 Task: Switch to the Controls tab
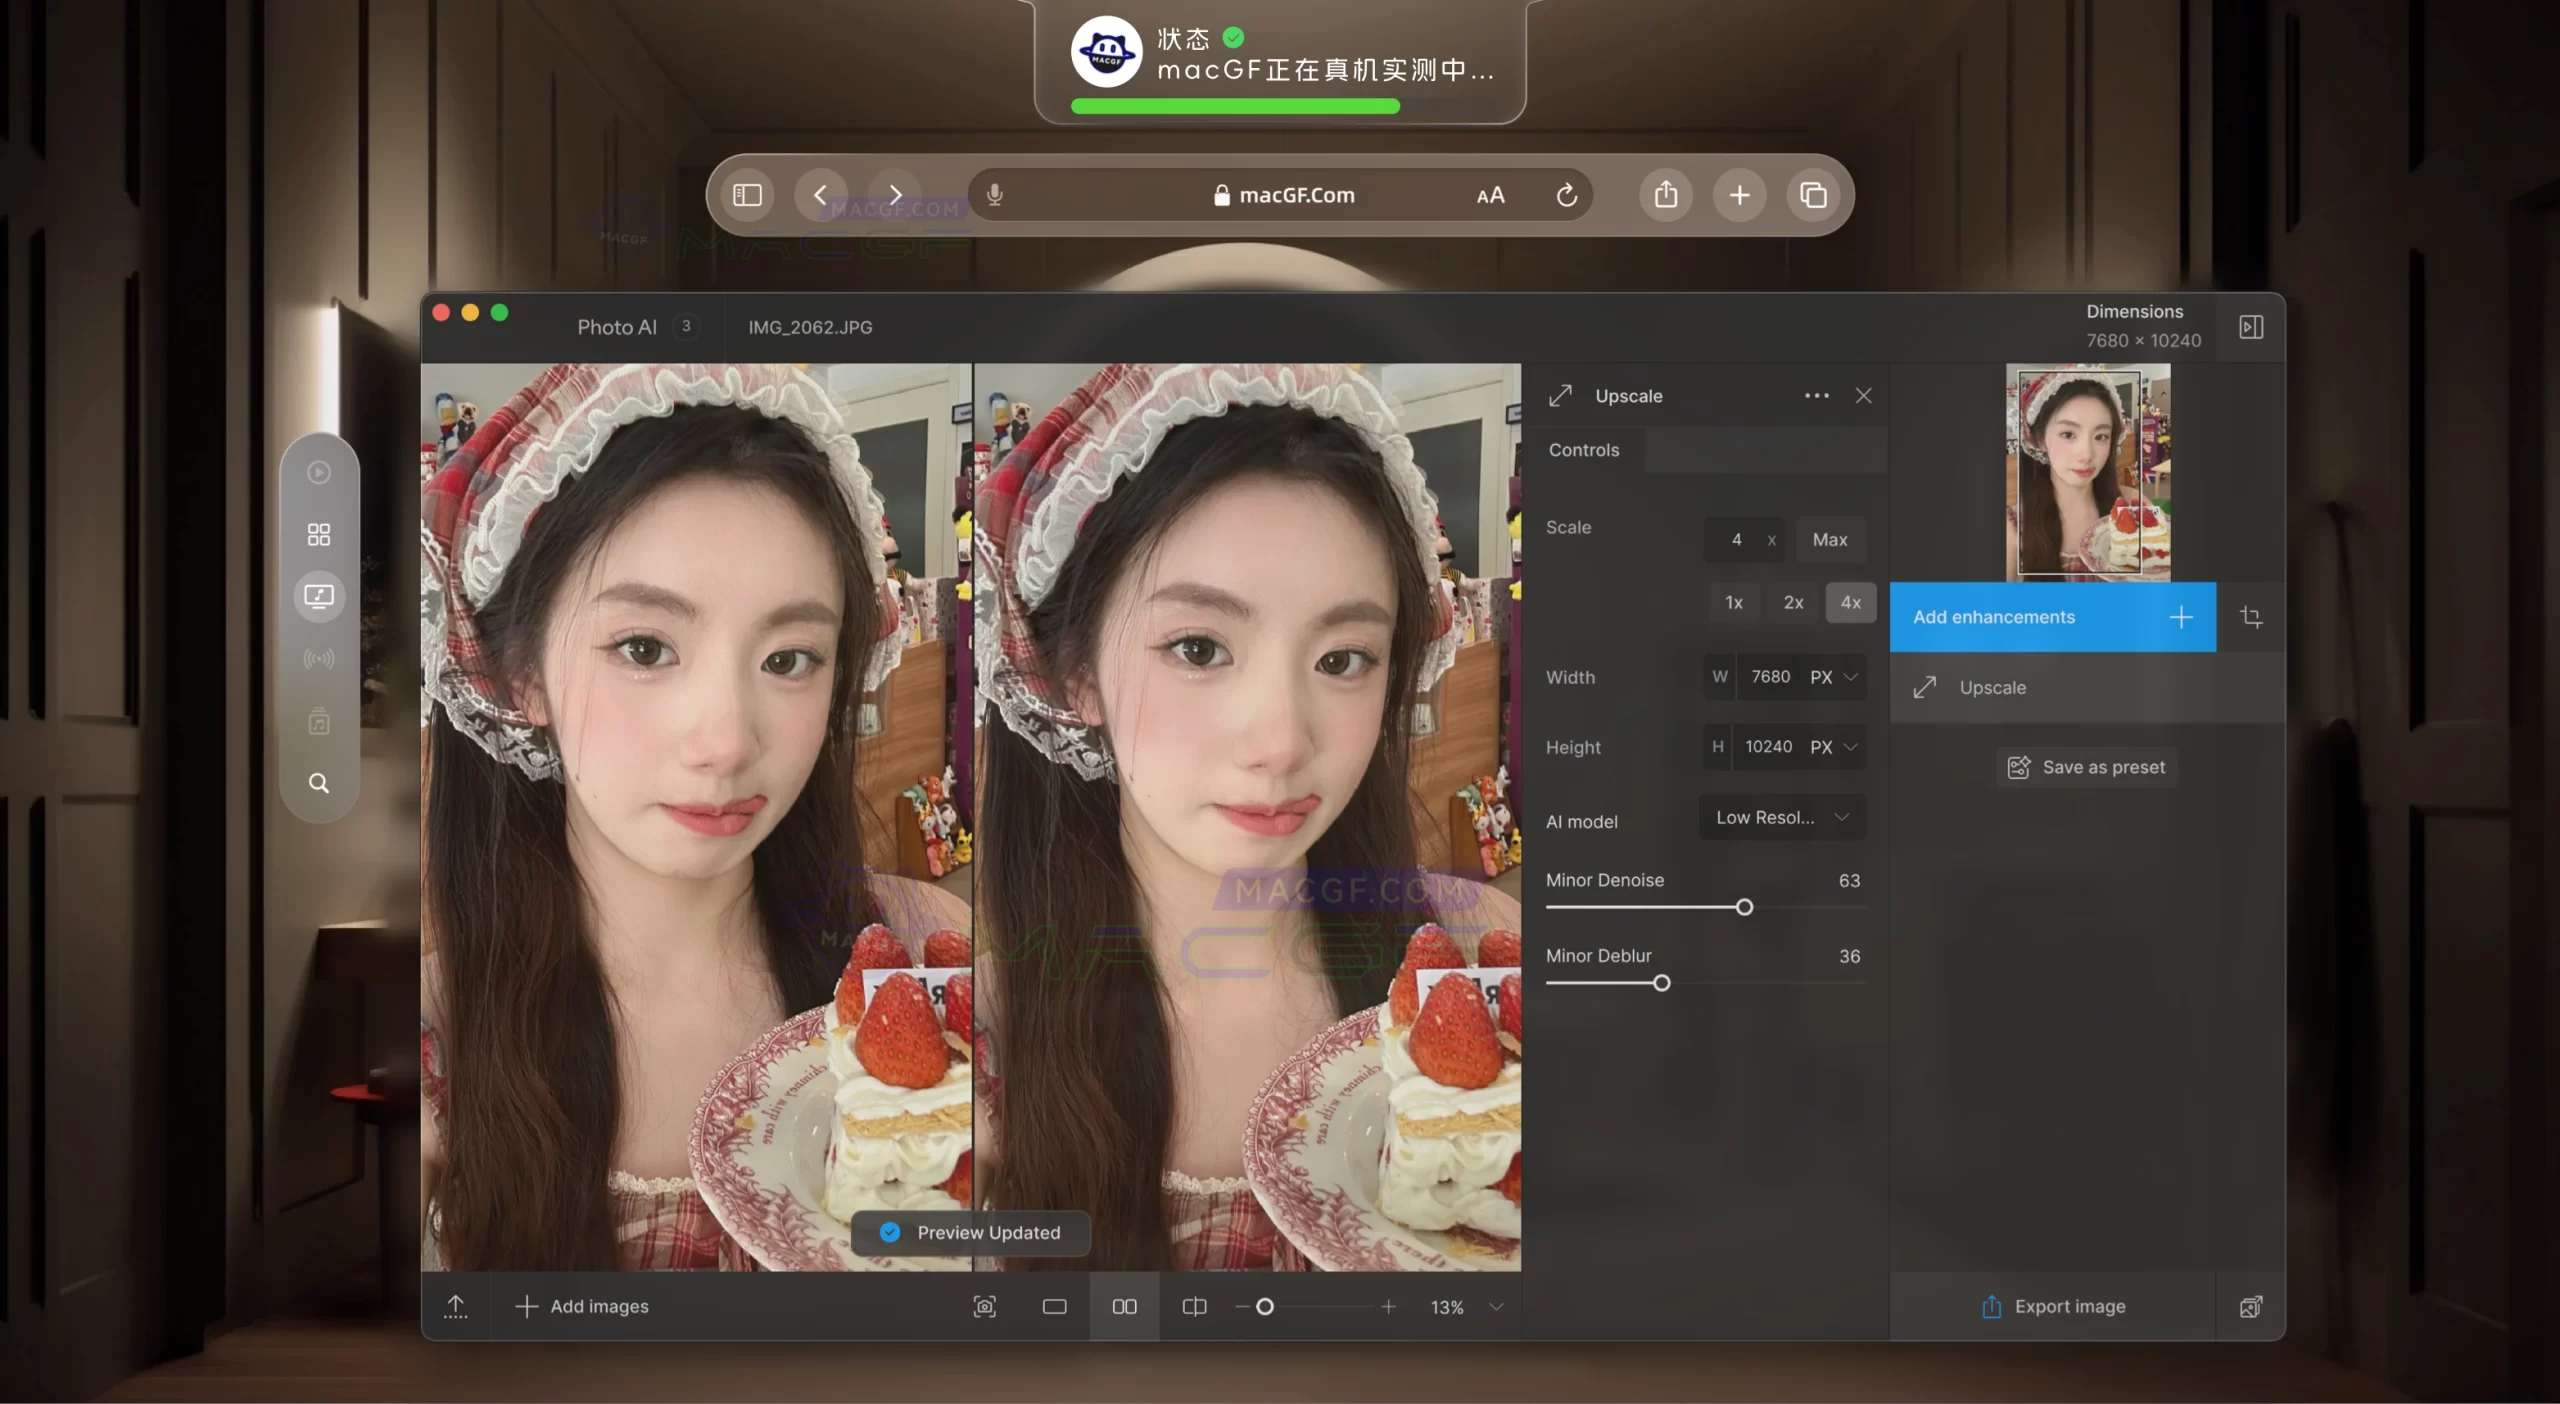[x=1584, y=449]
